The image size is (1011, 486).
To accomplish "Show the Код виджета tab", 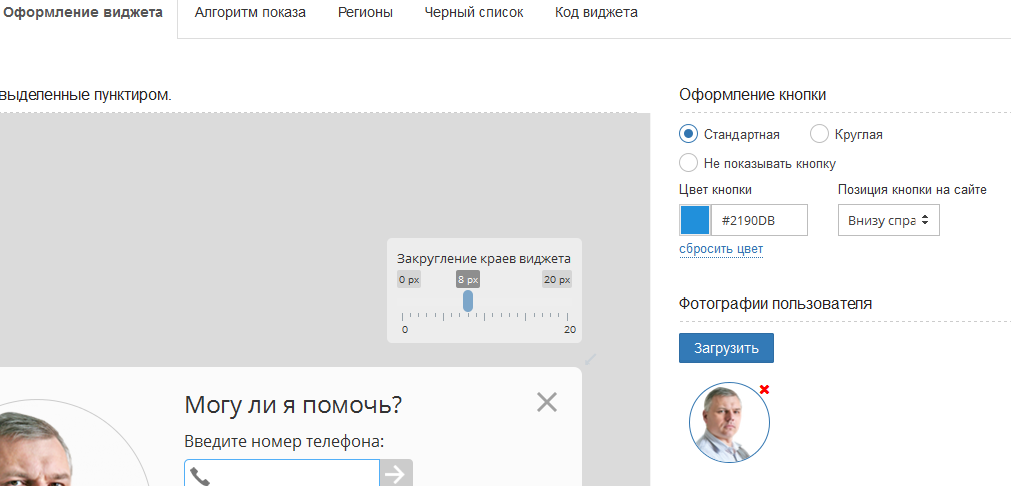I will 596,12.
